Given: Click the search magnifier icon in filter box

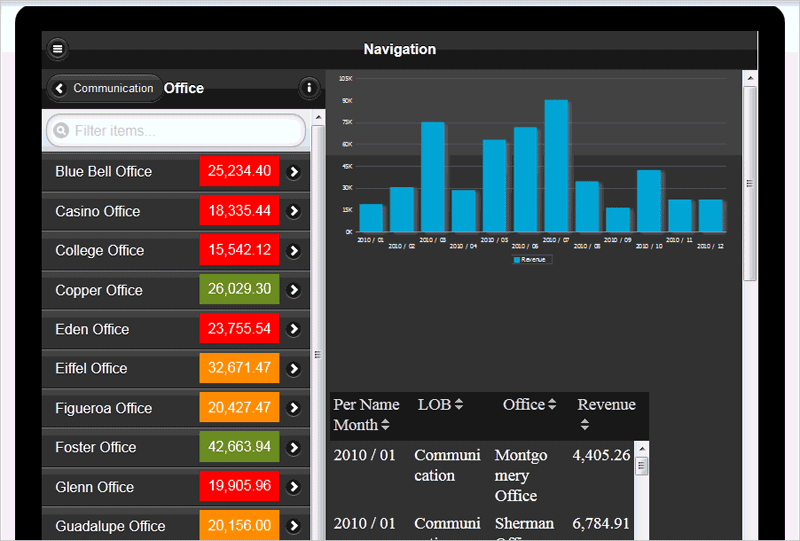Looking at the screenshot, I should pos(61,131).
